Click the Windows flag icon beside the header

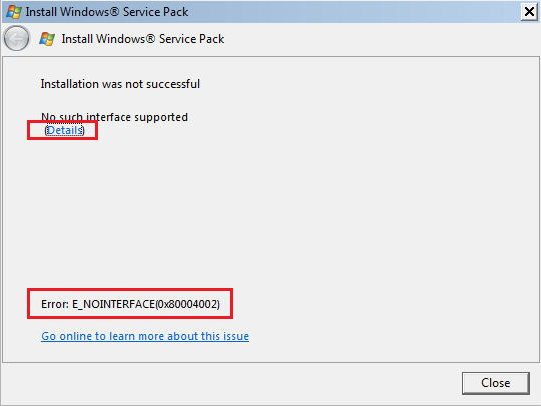point(47,39)
